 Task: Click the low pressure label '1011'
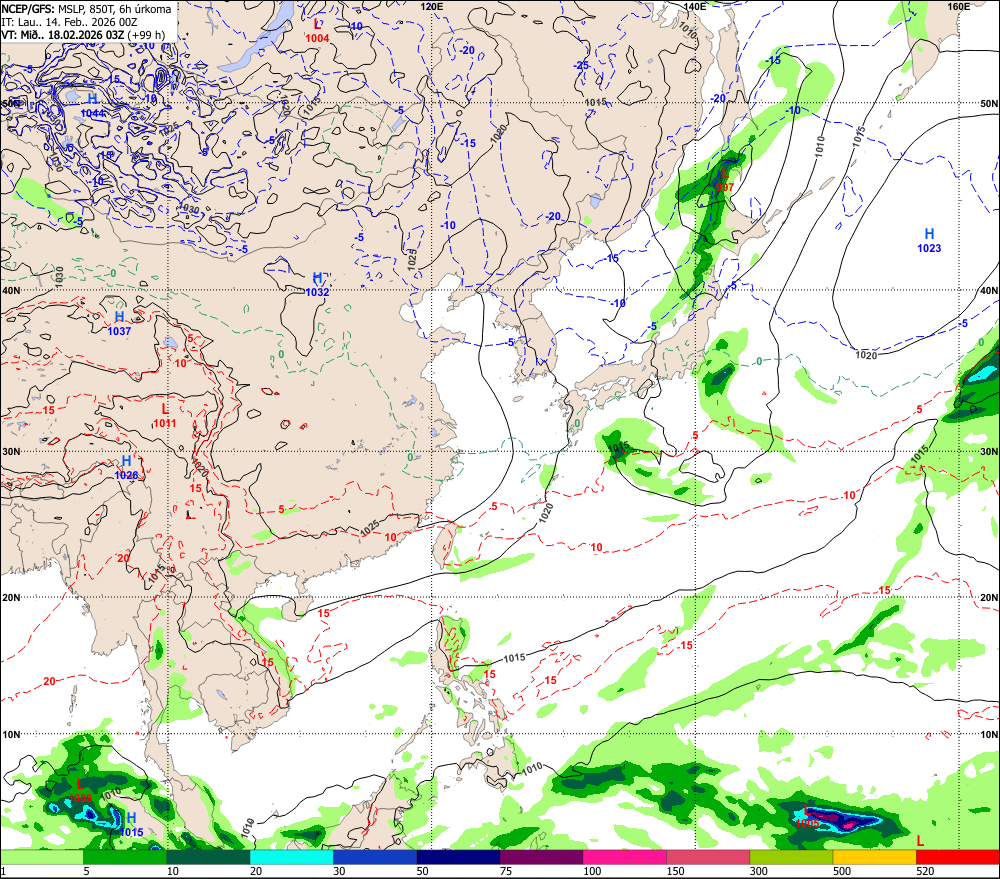click(x=165, y=424)
